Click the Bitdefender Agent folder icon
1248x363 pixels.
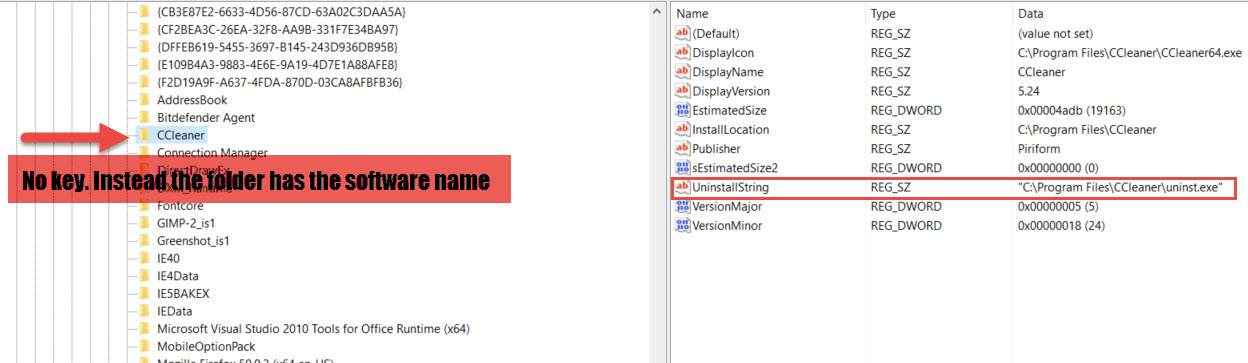coord(144,117)
